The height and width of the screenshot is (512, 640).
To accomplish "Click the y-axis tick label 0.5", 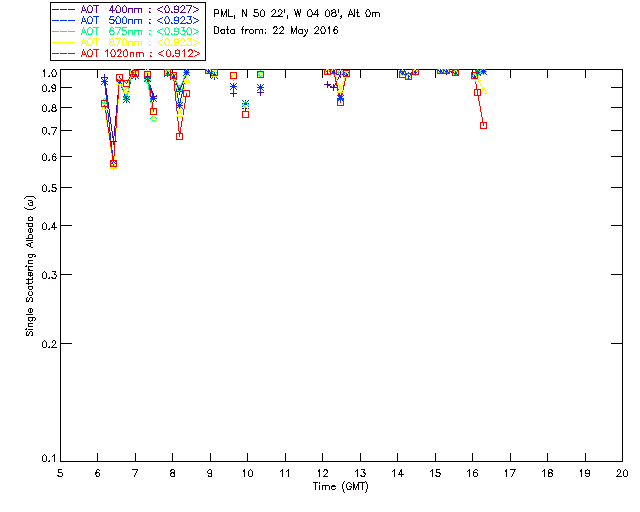I will pyautogui.click(x=49, y=188).
